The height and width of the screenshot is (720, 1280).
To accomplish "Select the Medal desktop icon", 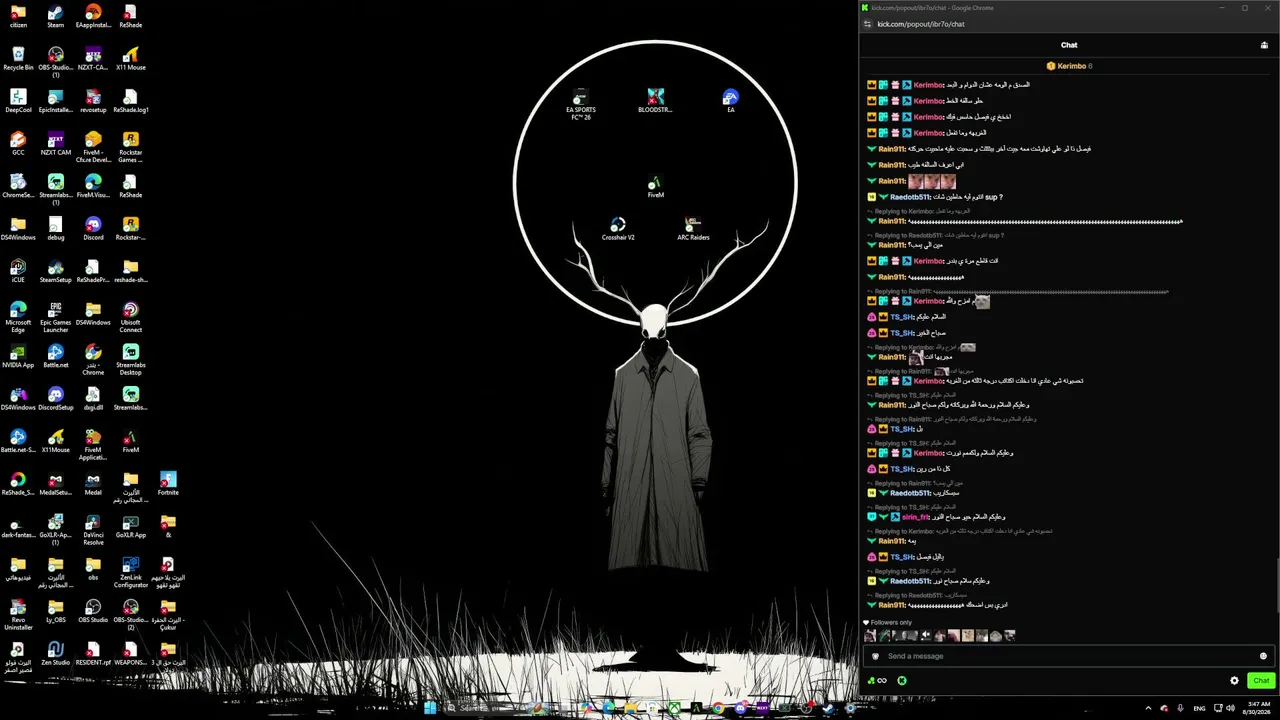I will pyautogui.click(x=93, y=483).
